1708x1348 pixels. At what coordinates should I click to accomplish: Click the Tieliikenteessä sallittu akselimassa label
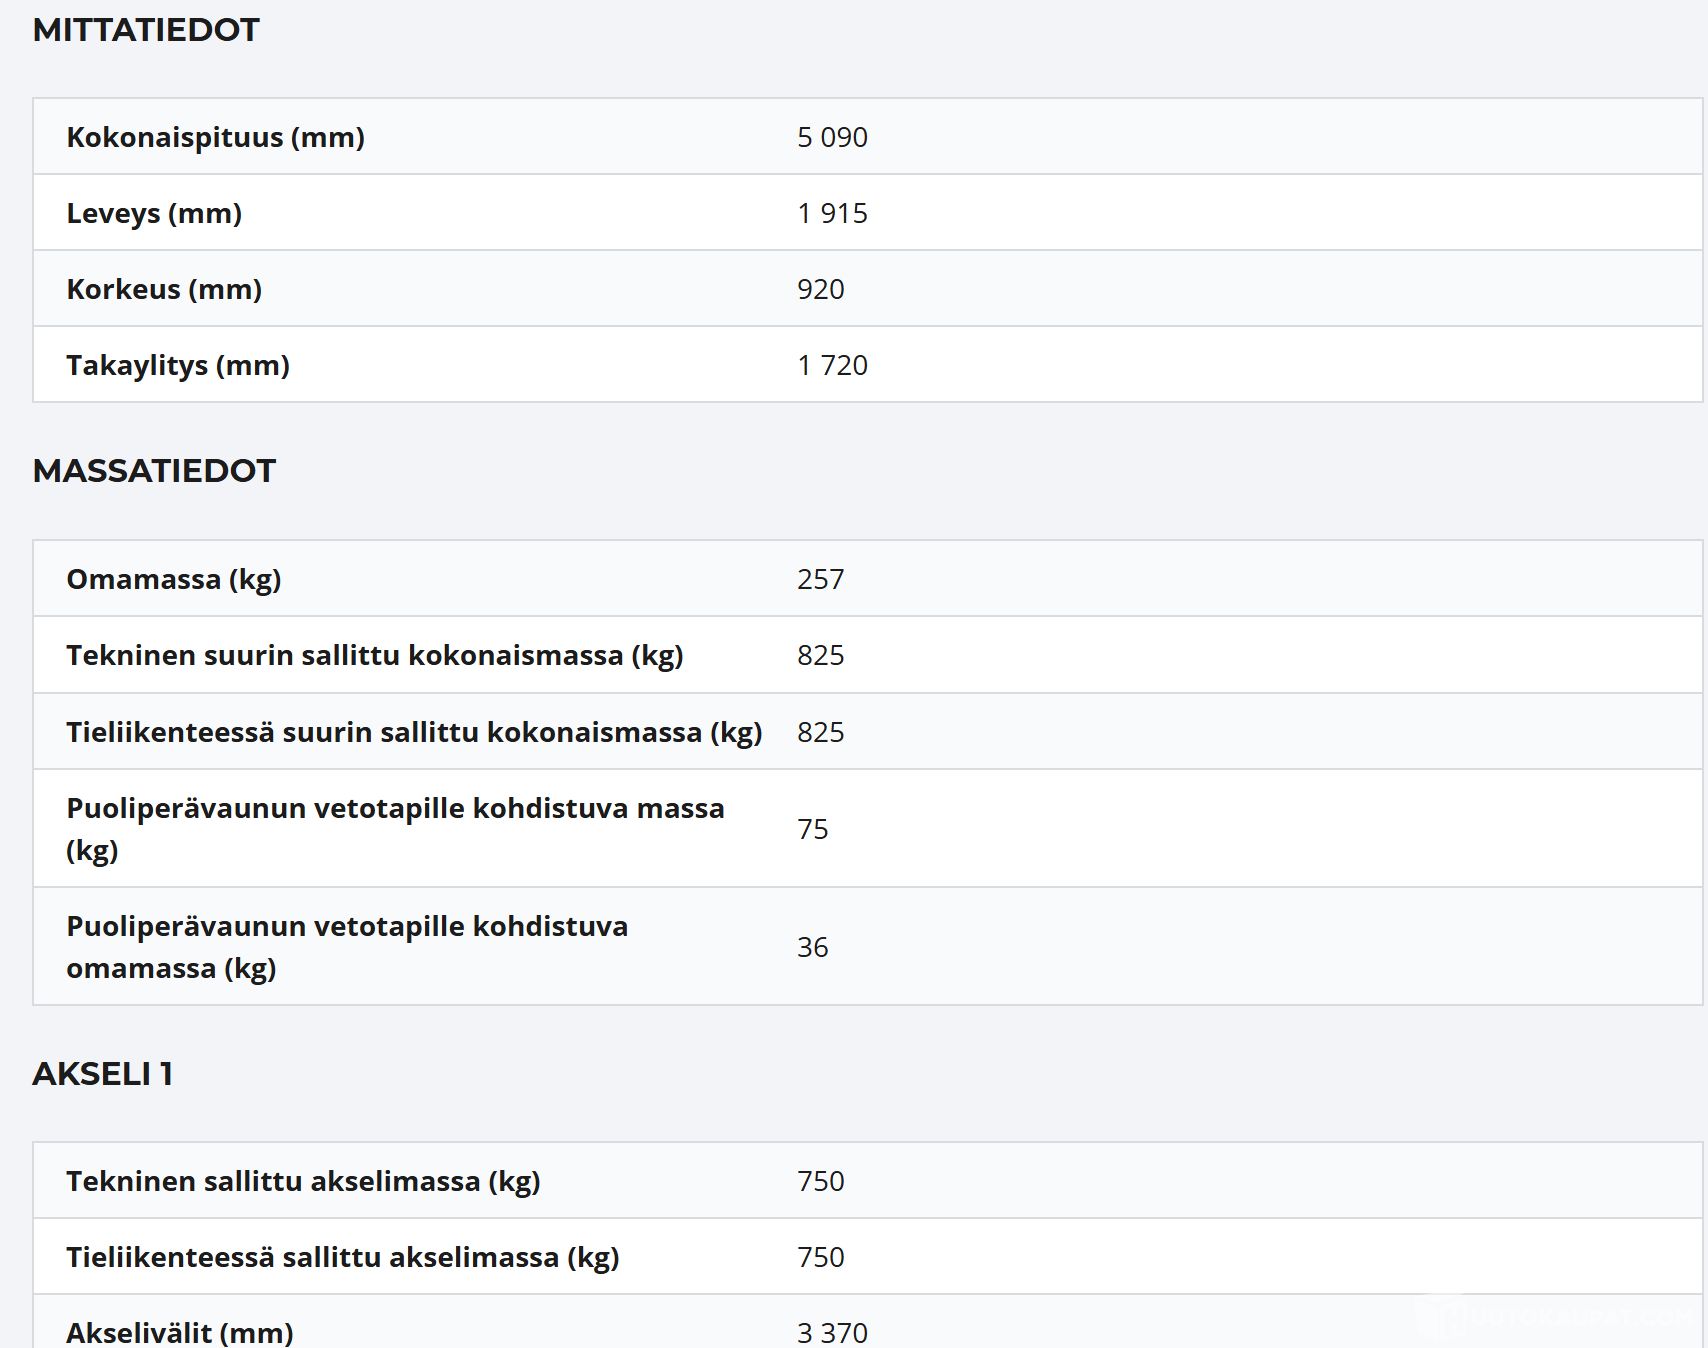tap(343, 1257)
